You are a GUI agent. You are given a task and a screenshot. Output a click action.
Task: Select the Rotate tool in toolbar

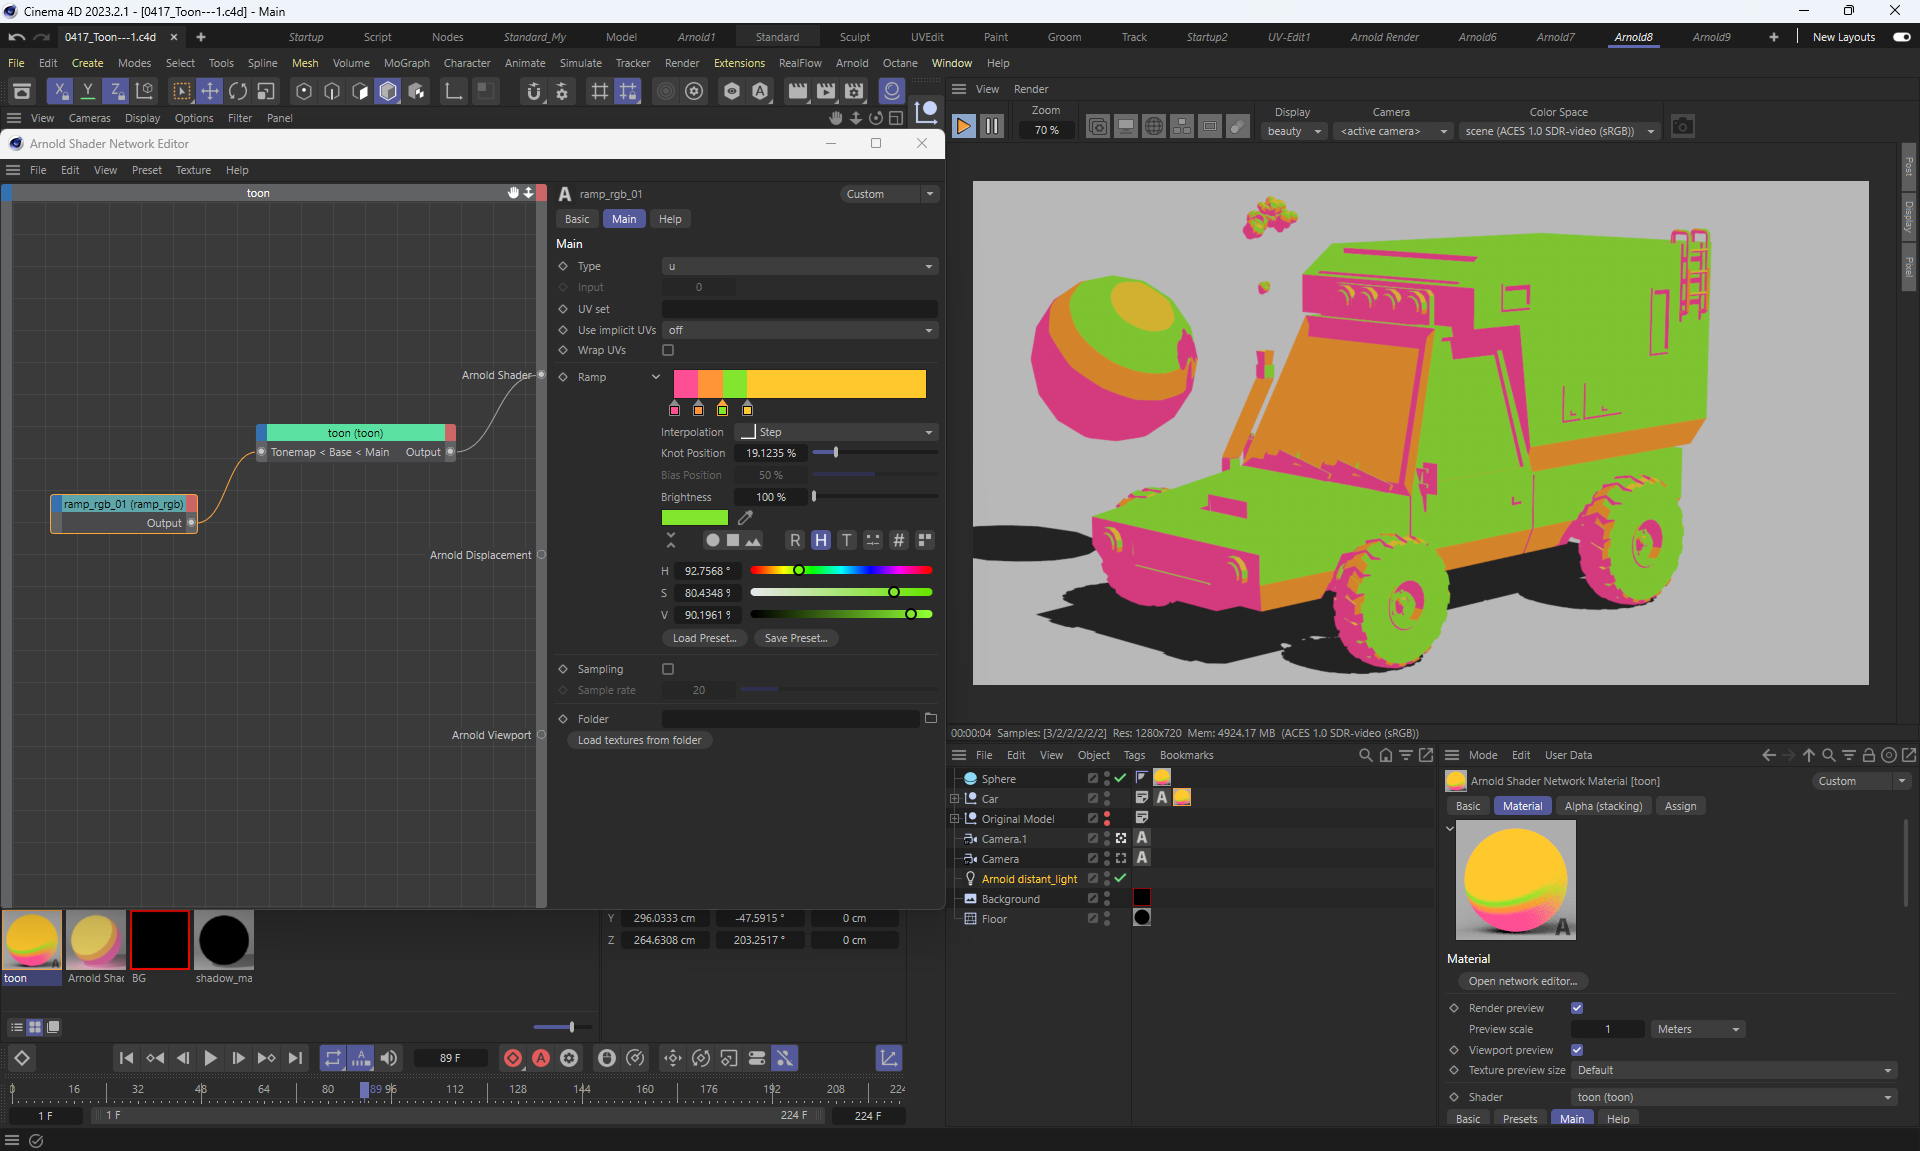pos(238,92)
